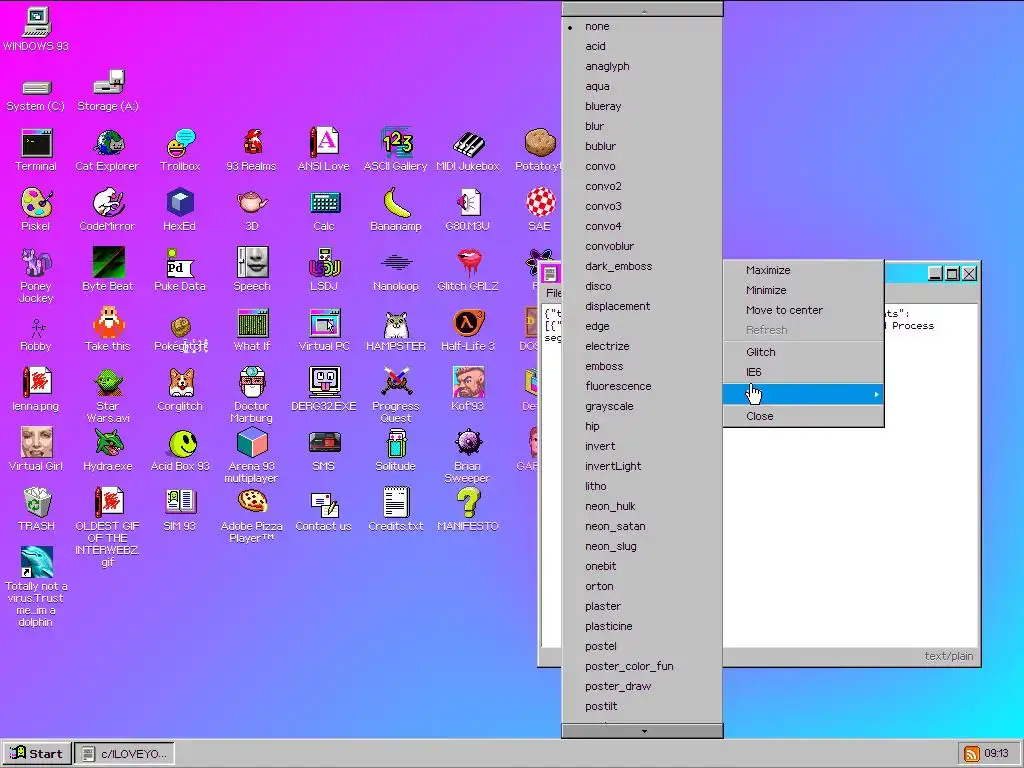This screenshot has height=768, width=1024.
Task: Launch Brian Sweeper mine icon
Action: [x=468, y=456]
